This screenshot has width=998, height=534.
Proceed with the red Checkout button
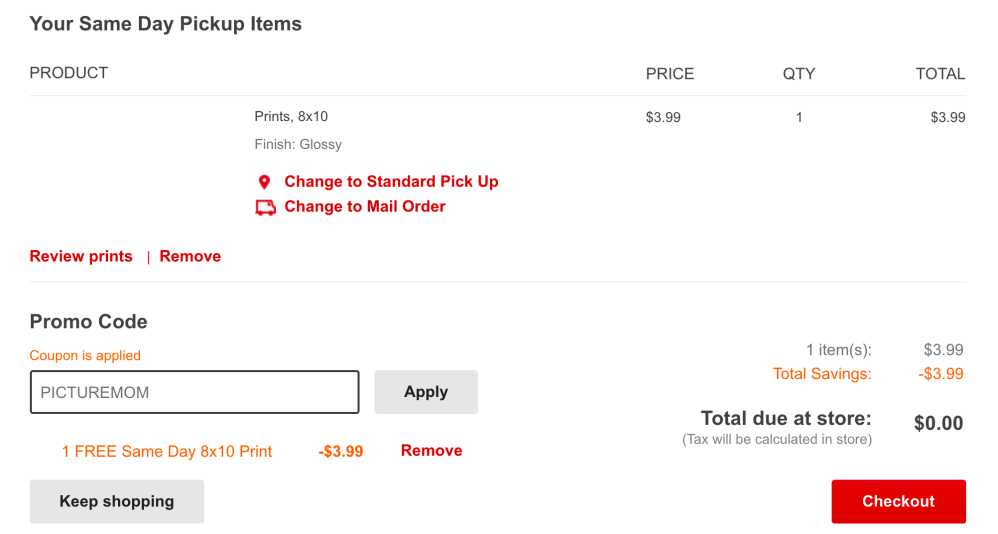[898, 502]
